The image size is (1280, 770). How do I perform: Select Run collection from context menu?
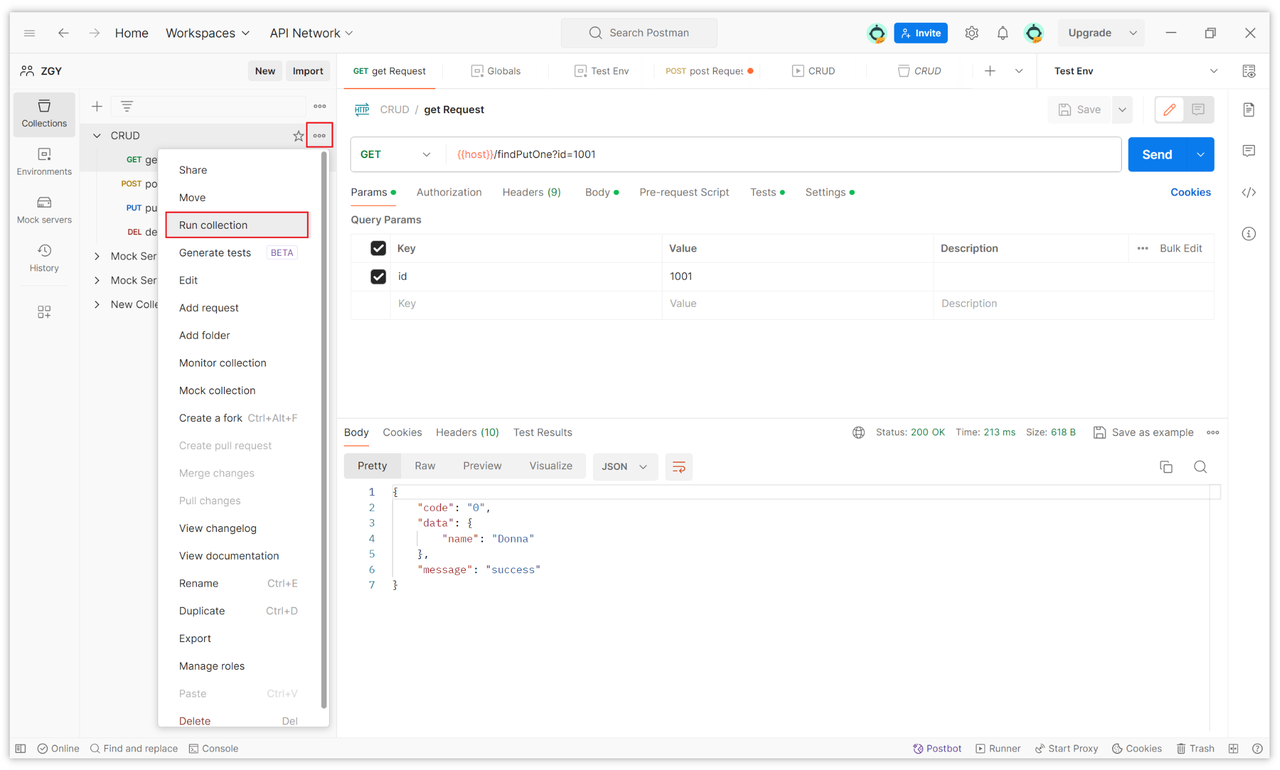237,225
